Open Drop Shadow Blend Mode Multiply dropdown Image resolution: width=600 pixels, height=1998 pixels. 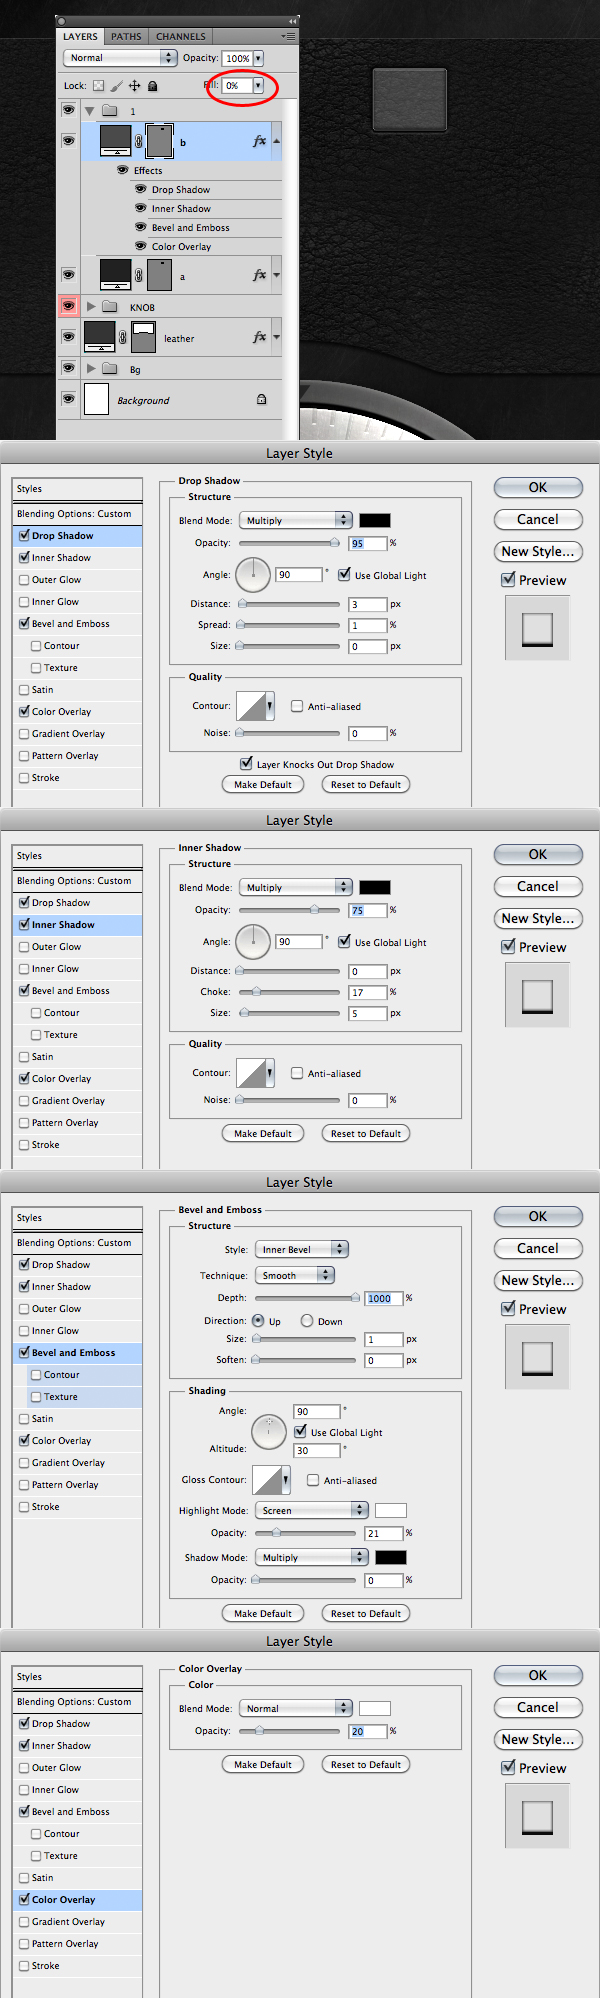pos(297,520)
